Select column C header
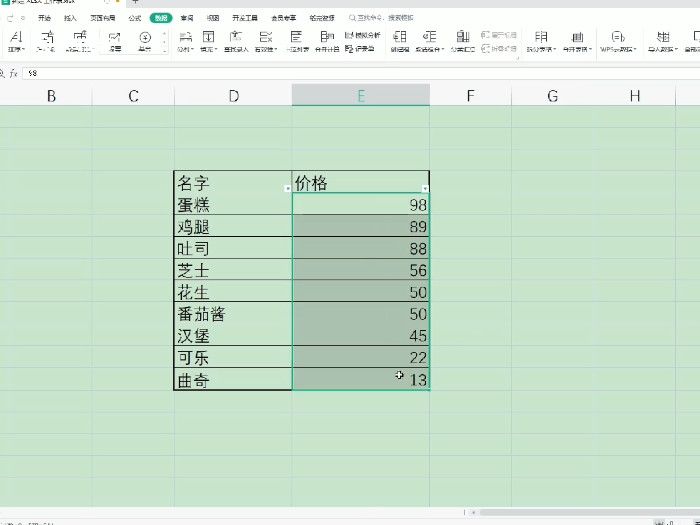Viewport: 700px width, 525px height. tap(133, 96)
